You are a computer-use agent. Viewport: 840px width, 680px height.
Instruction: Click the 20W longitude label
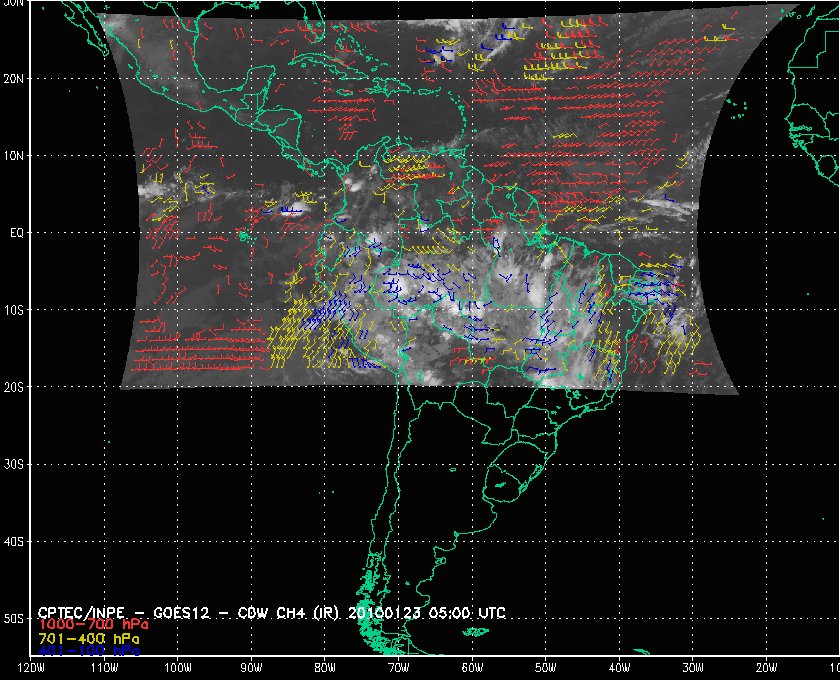(x=766, y=668)
